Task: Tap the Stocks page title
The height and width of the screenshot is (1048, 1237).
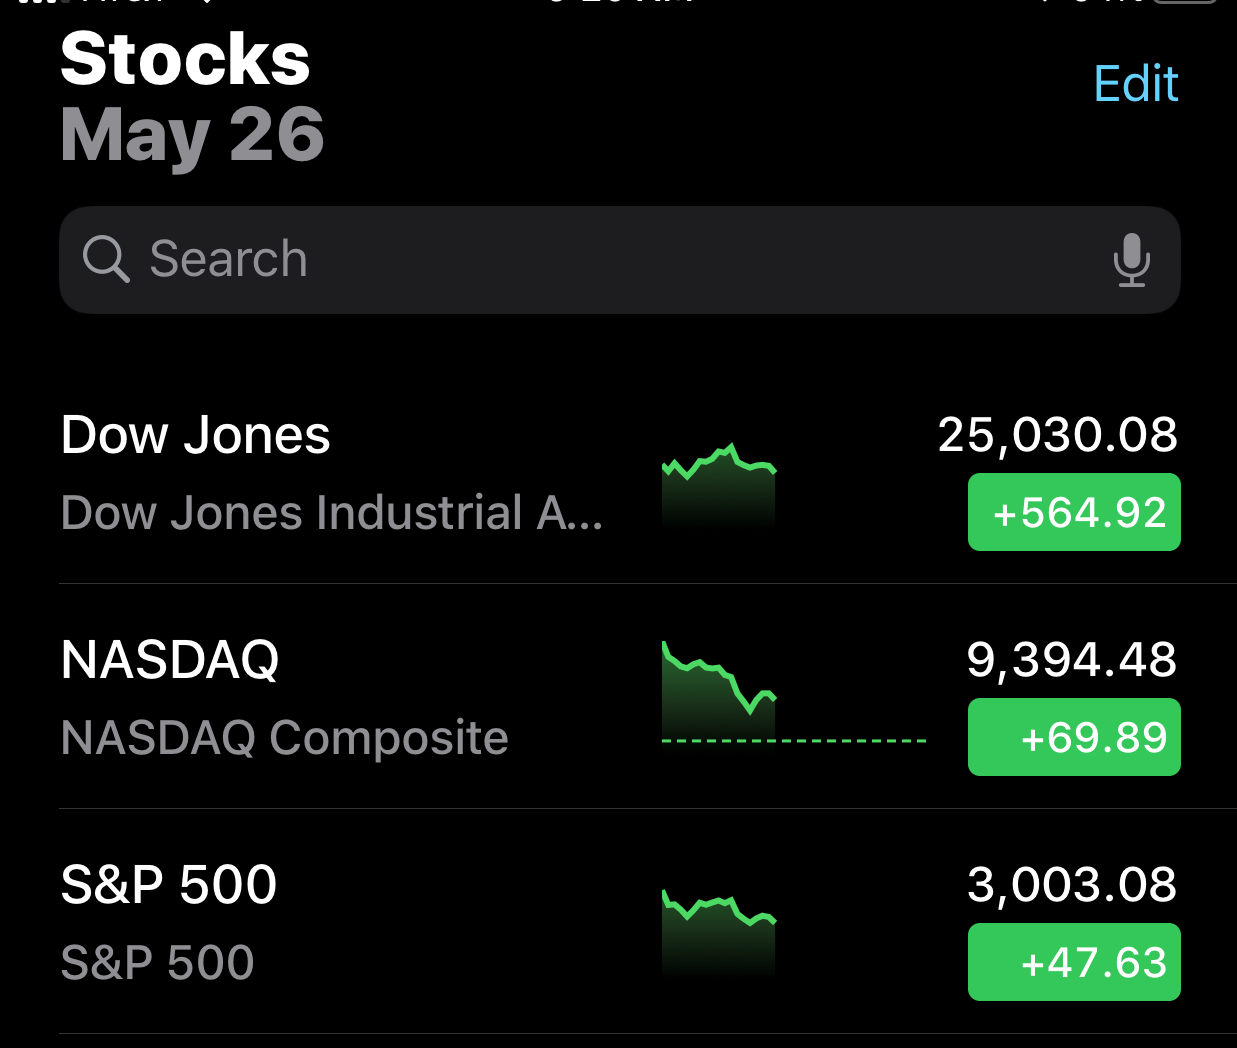Action: [x=185, y=59]
